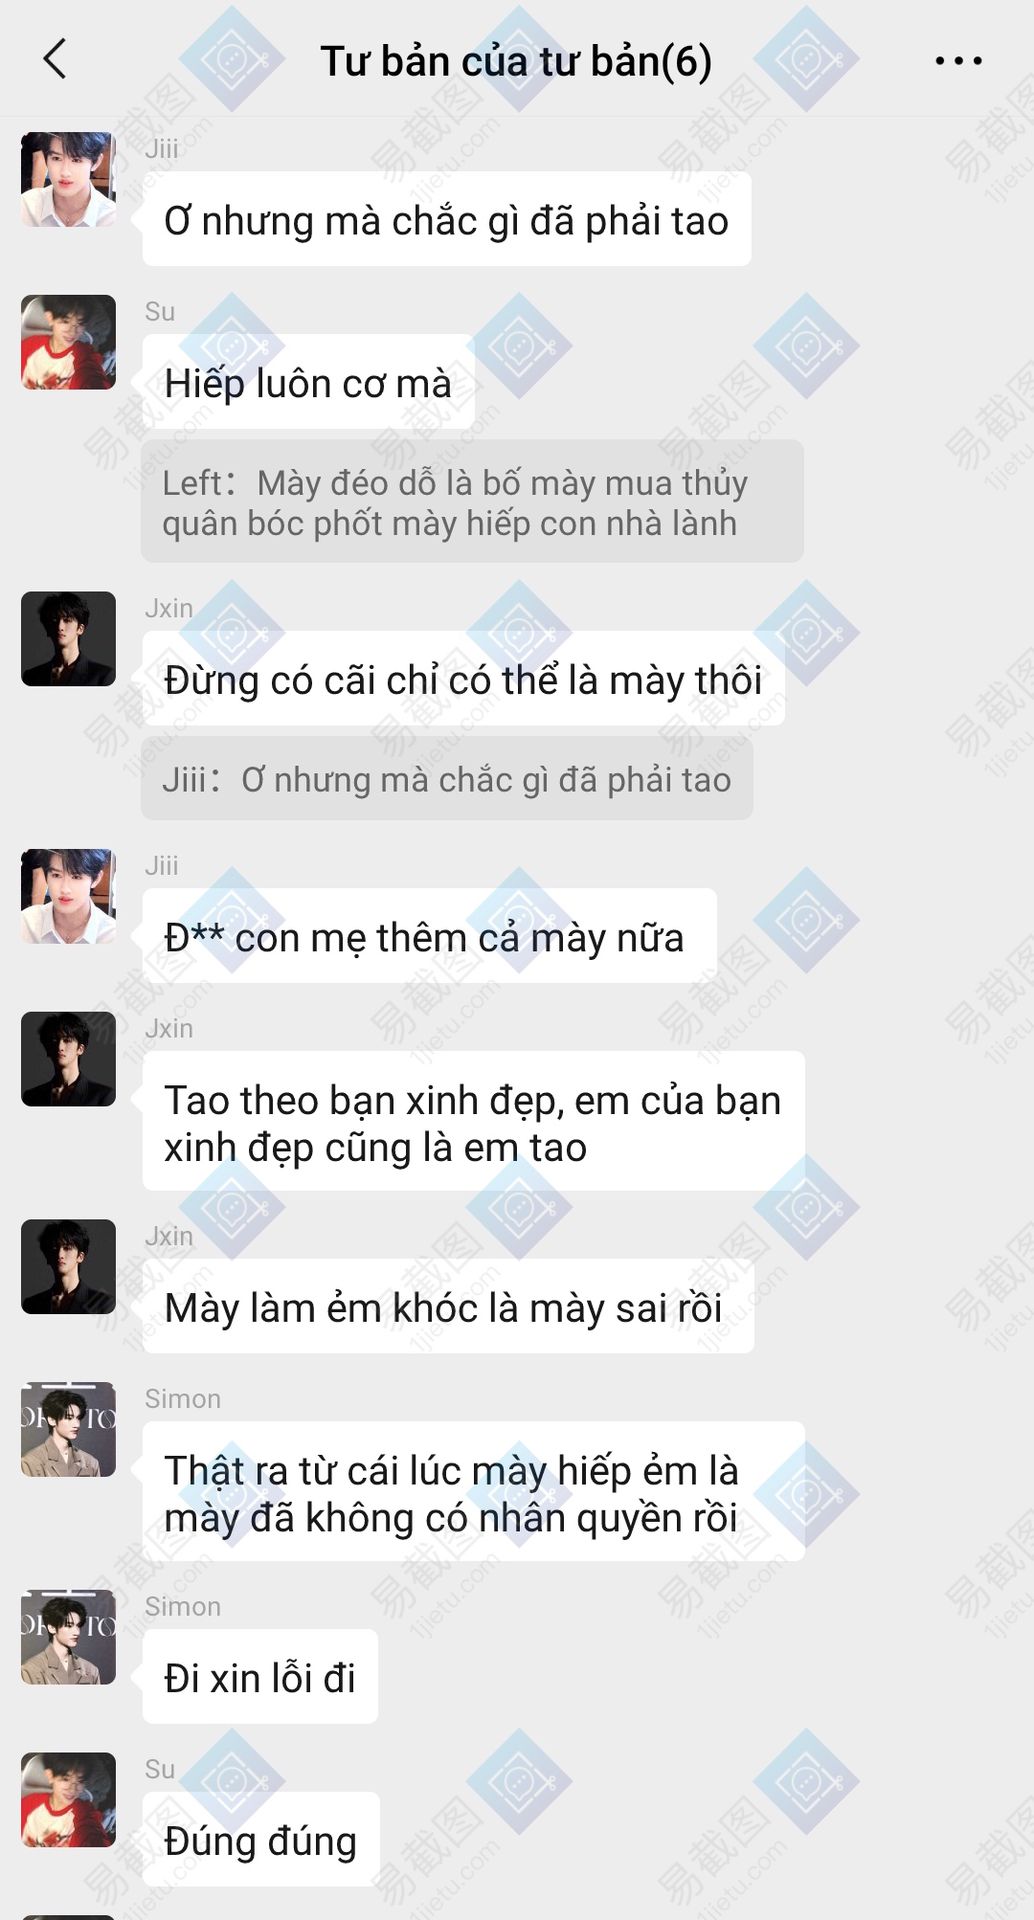
Task: Tap Su's avatar beside 'Đúng đúng'
Action: [x=68, y=1800]
